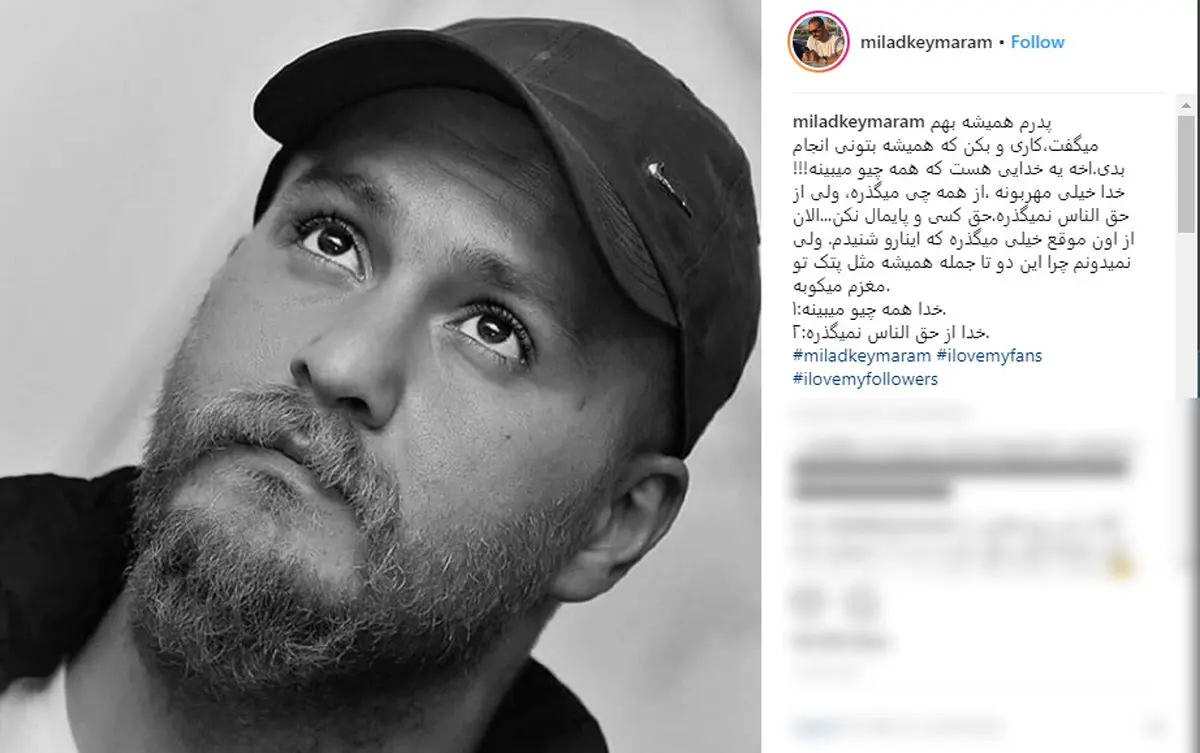
Task: Open the #miladkeymaram hashtag
Action: 862,357
